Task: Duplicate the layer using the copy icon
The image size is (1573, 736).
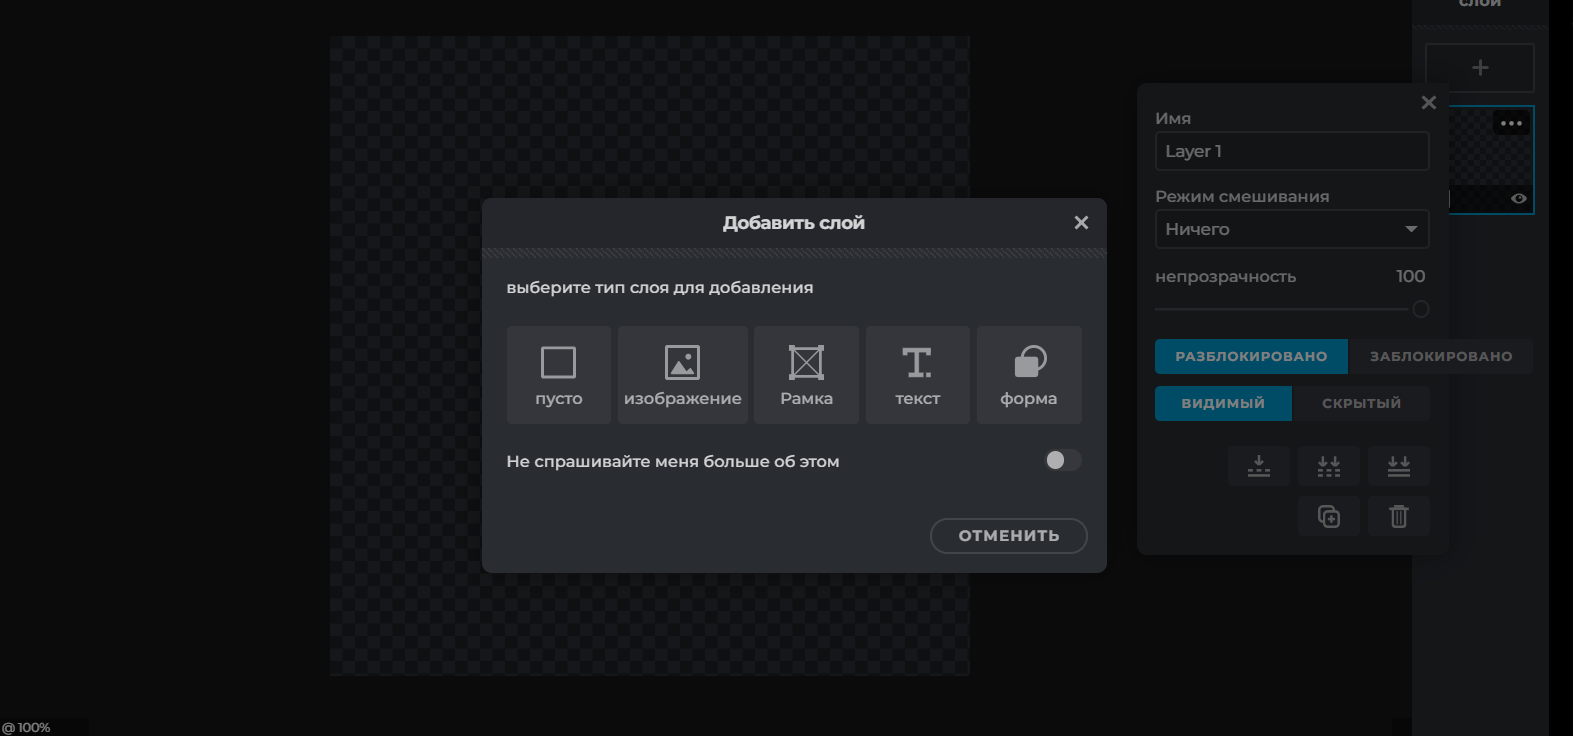Action: (x=1329, y=516)
